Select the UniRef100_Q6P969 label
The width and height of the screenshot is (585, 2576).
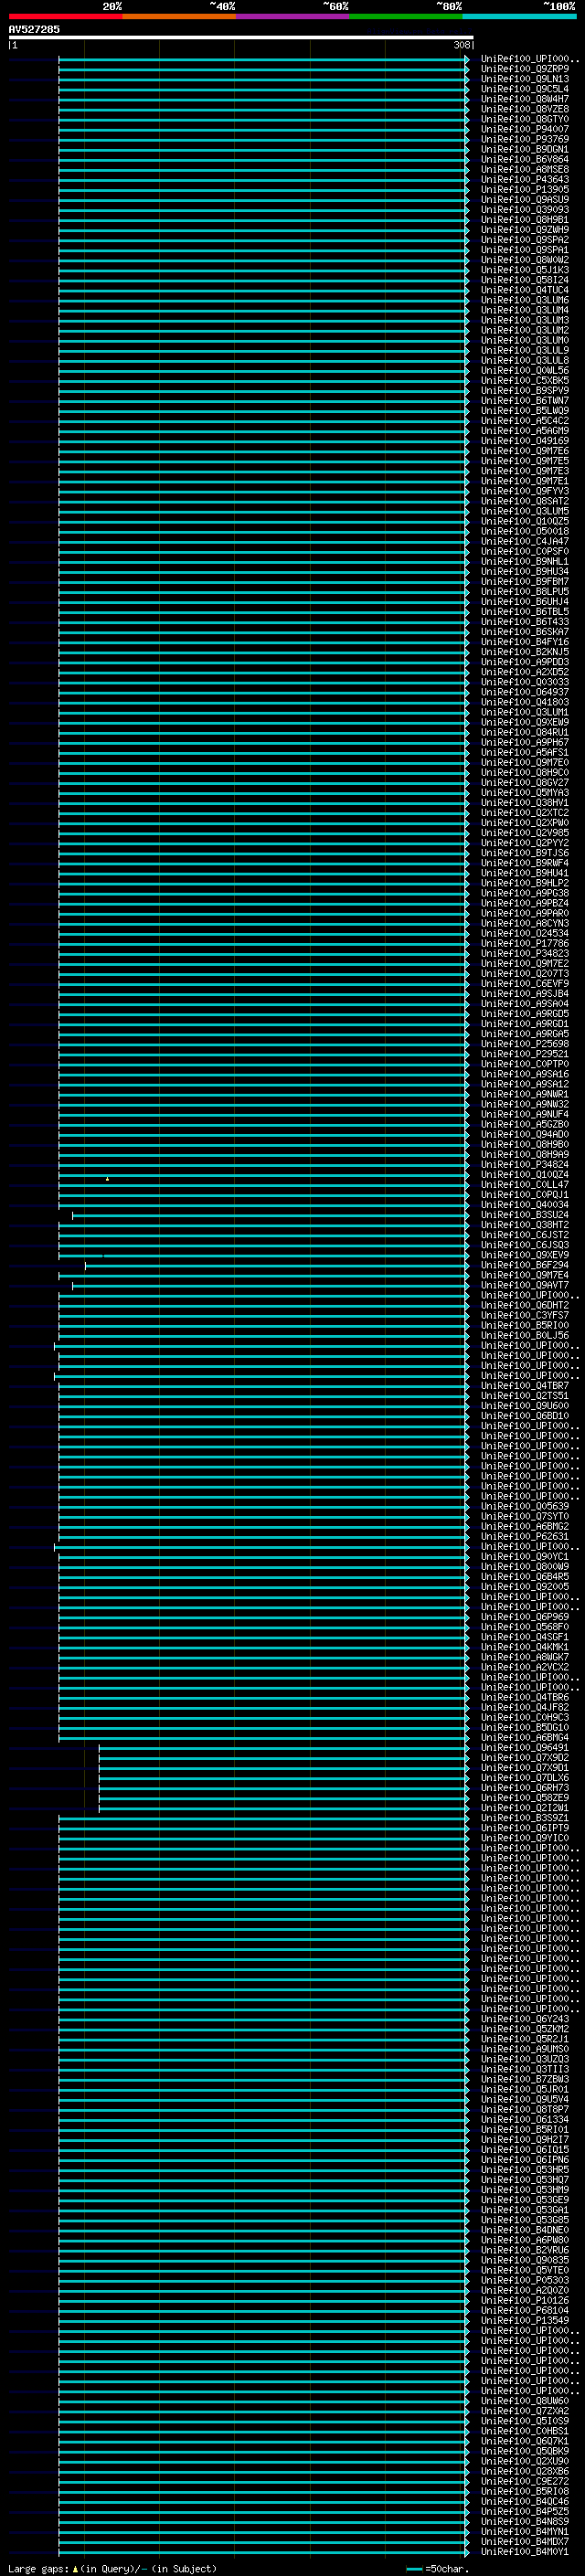click(525, 1616)
